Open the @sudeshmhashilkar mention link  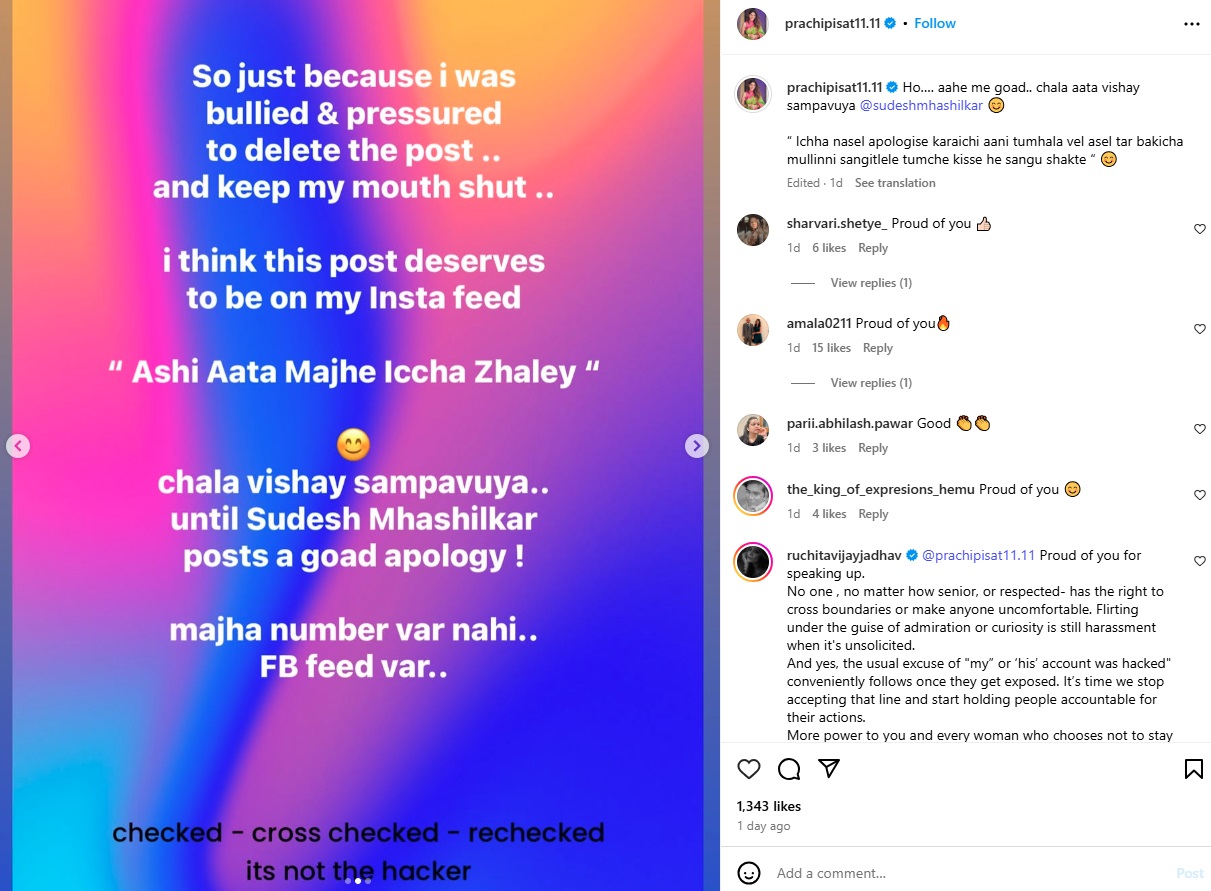coord(922,105)
